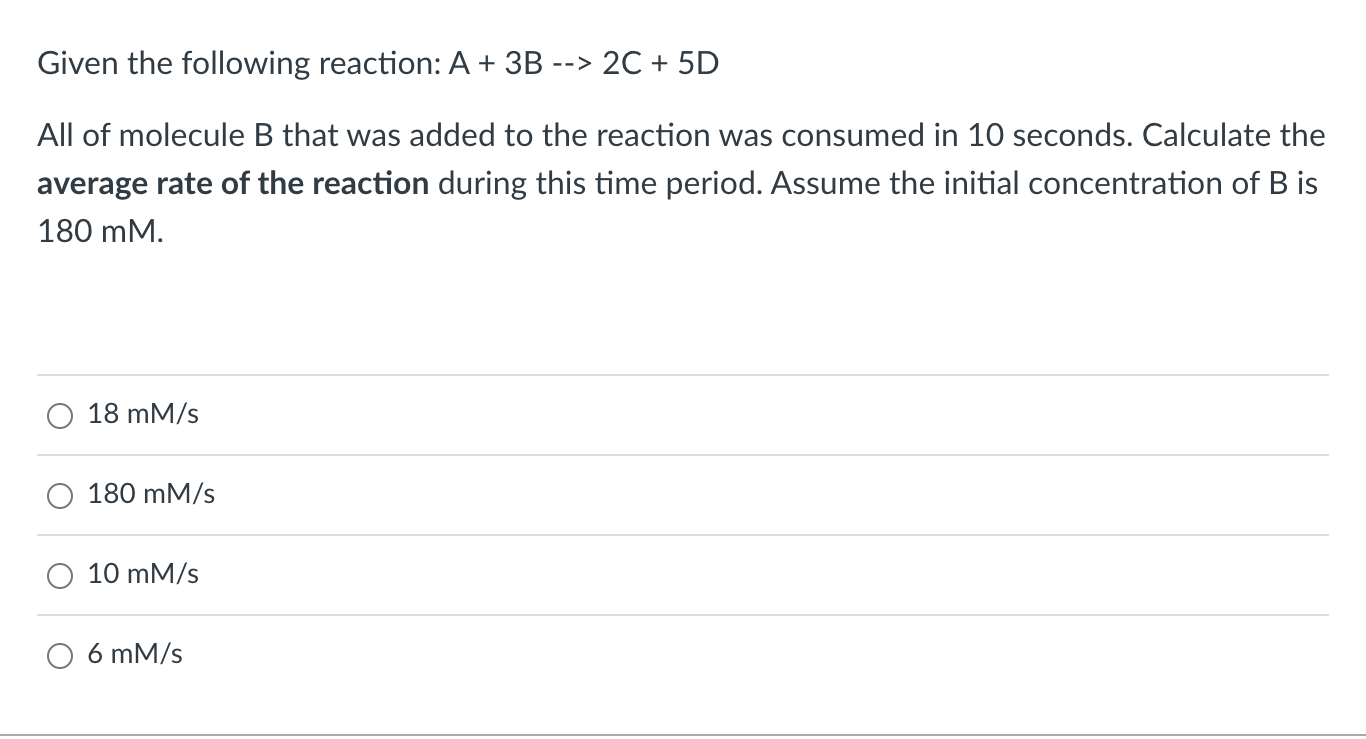
Task: Select the 18 mM/s radio button
Action: click(60, 415)
